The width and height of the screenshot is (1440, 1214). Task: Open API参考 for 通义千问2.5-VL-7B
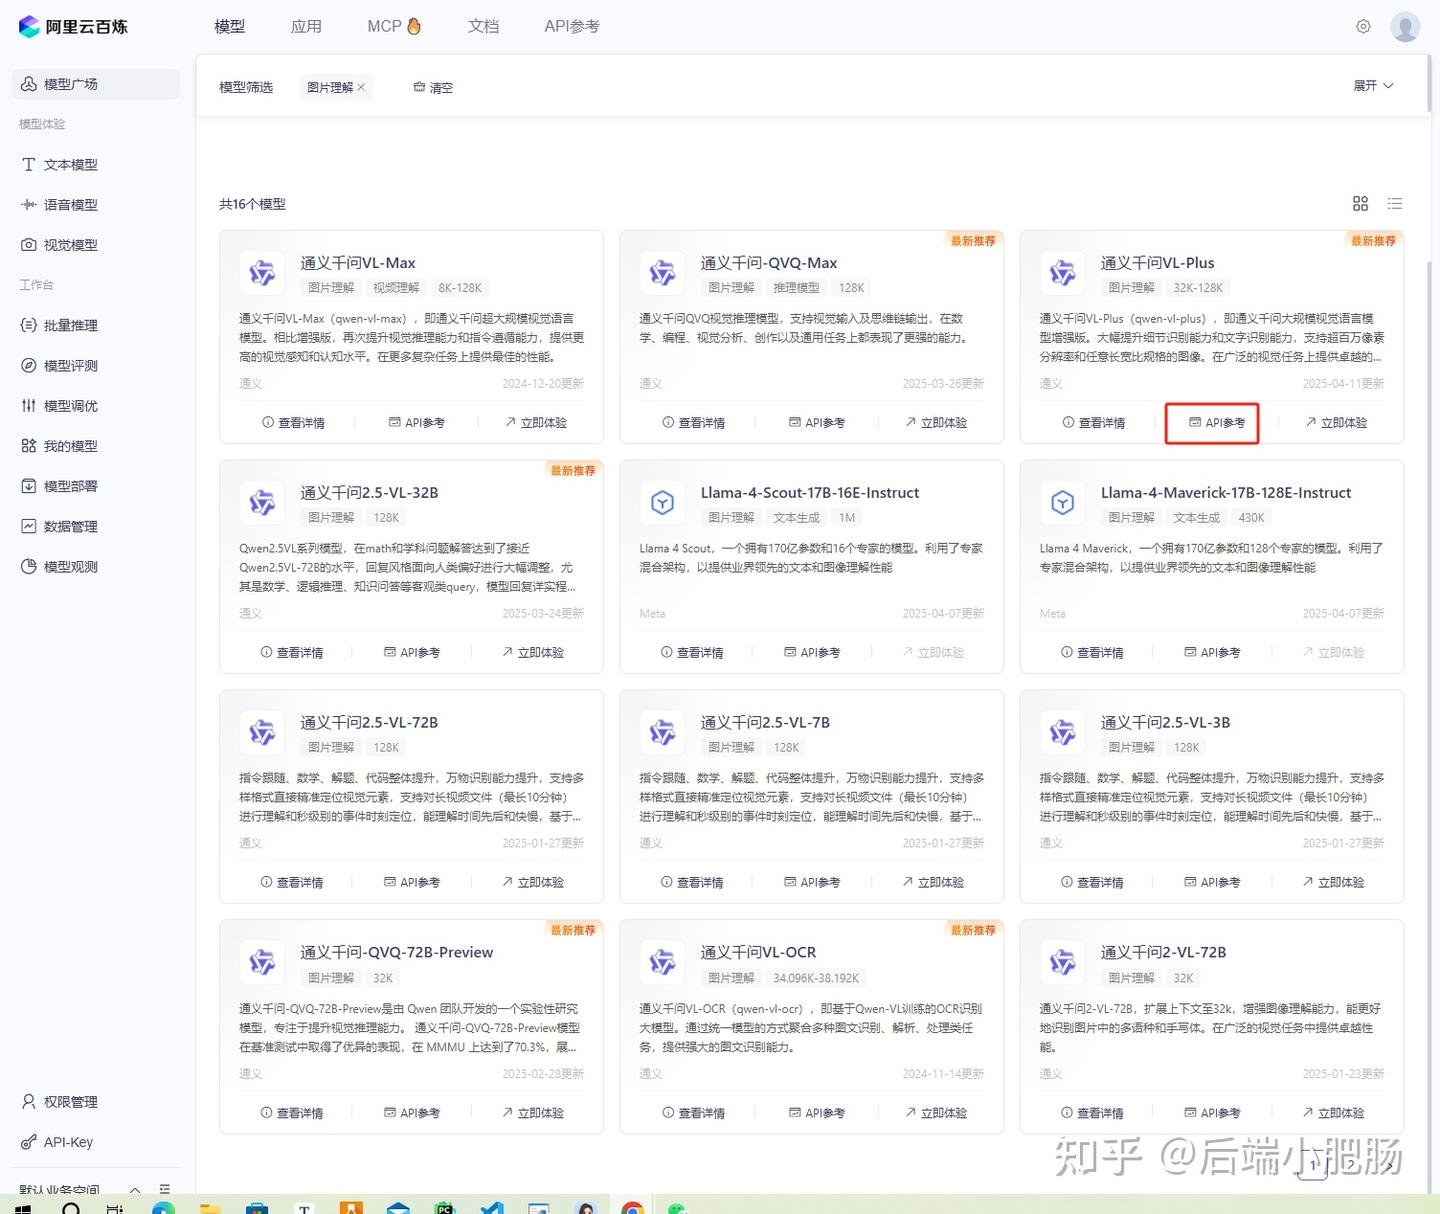812,883
